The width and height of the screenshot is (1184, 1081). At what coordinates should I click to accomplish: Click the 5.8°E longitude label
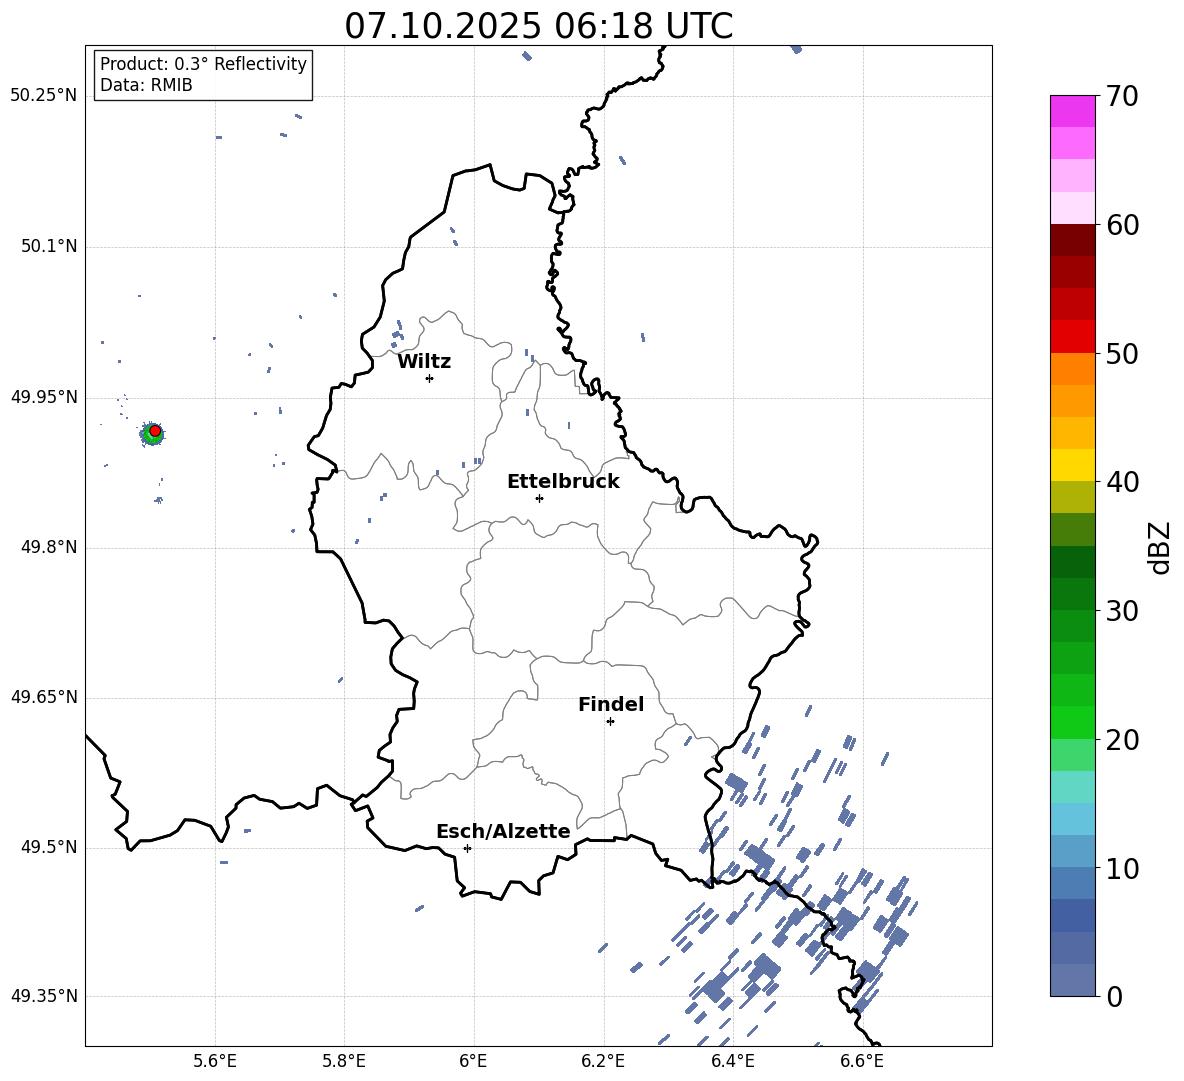coord(344,1061)
